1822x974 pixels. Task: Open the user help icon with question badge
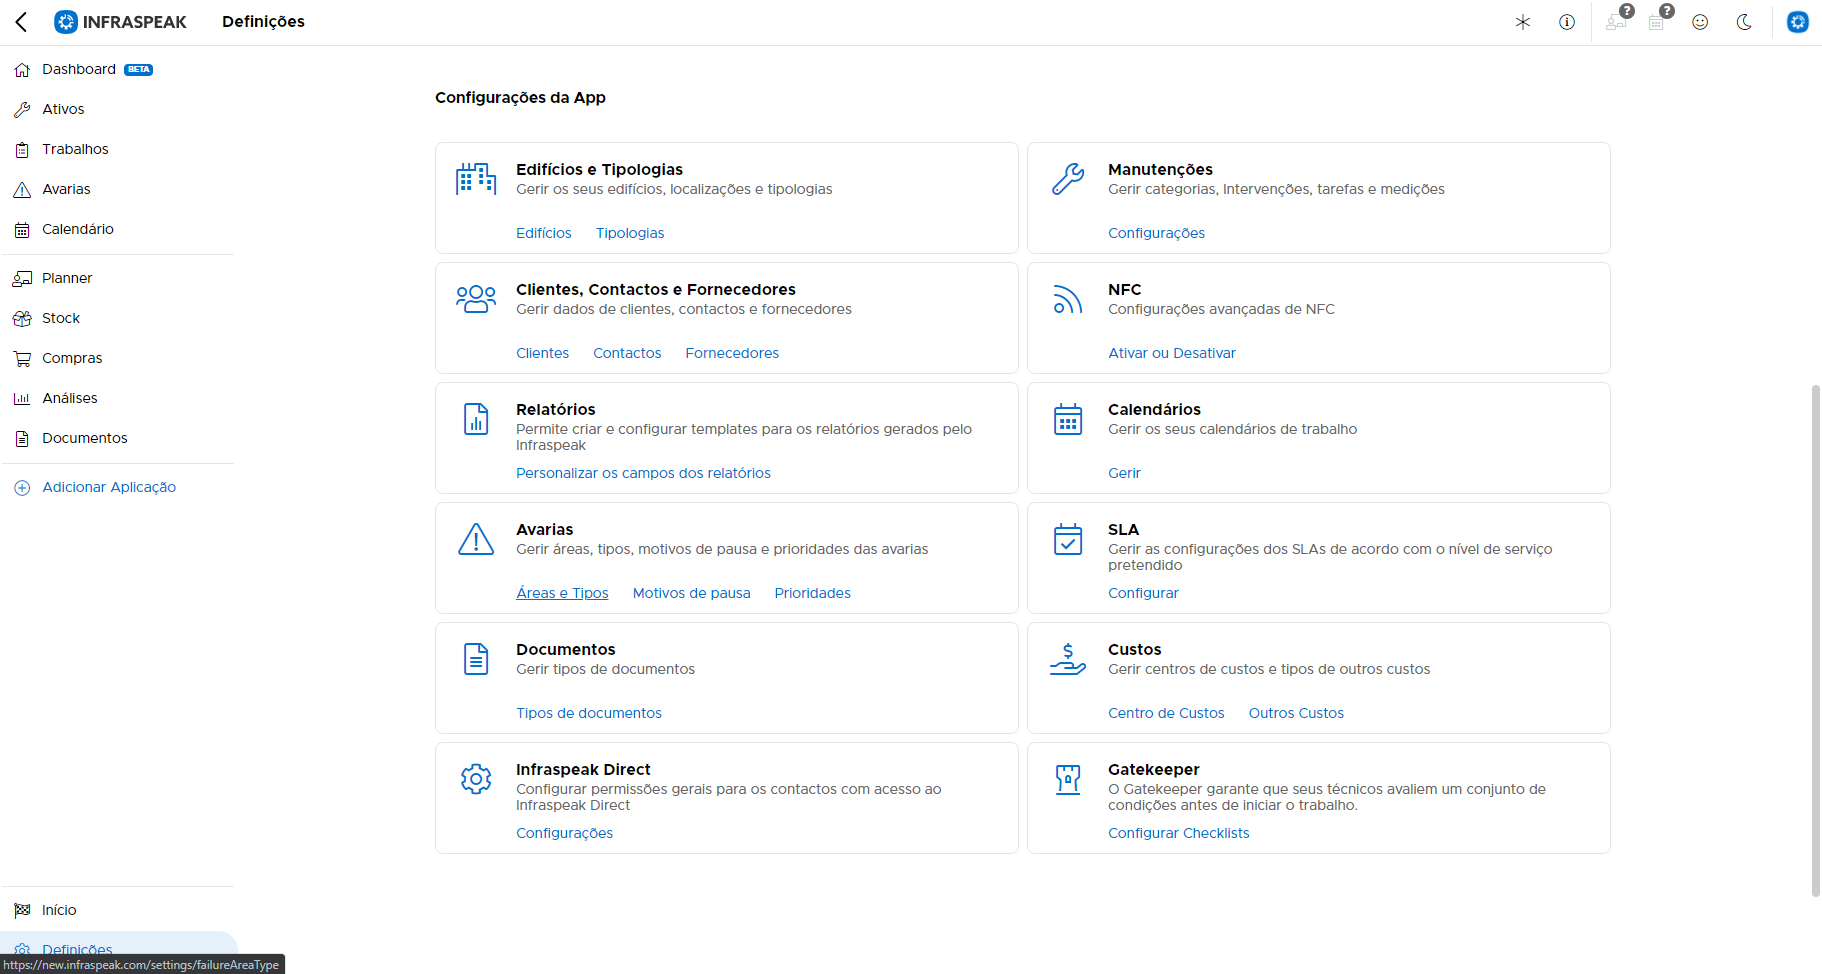coord(1618,19)
